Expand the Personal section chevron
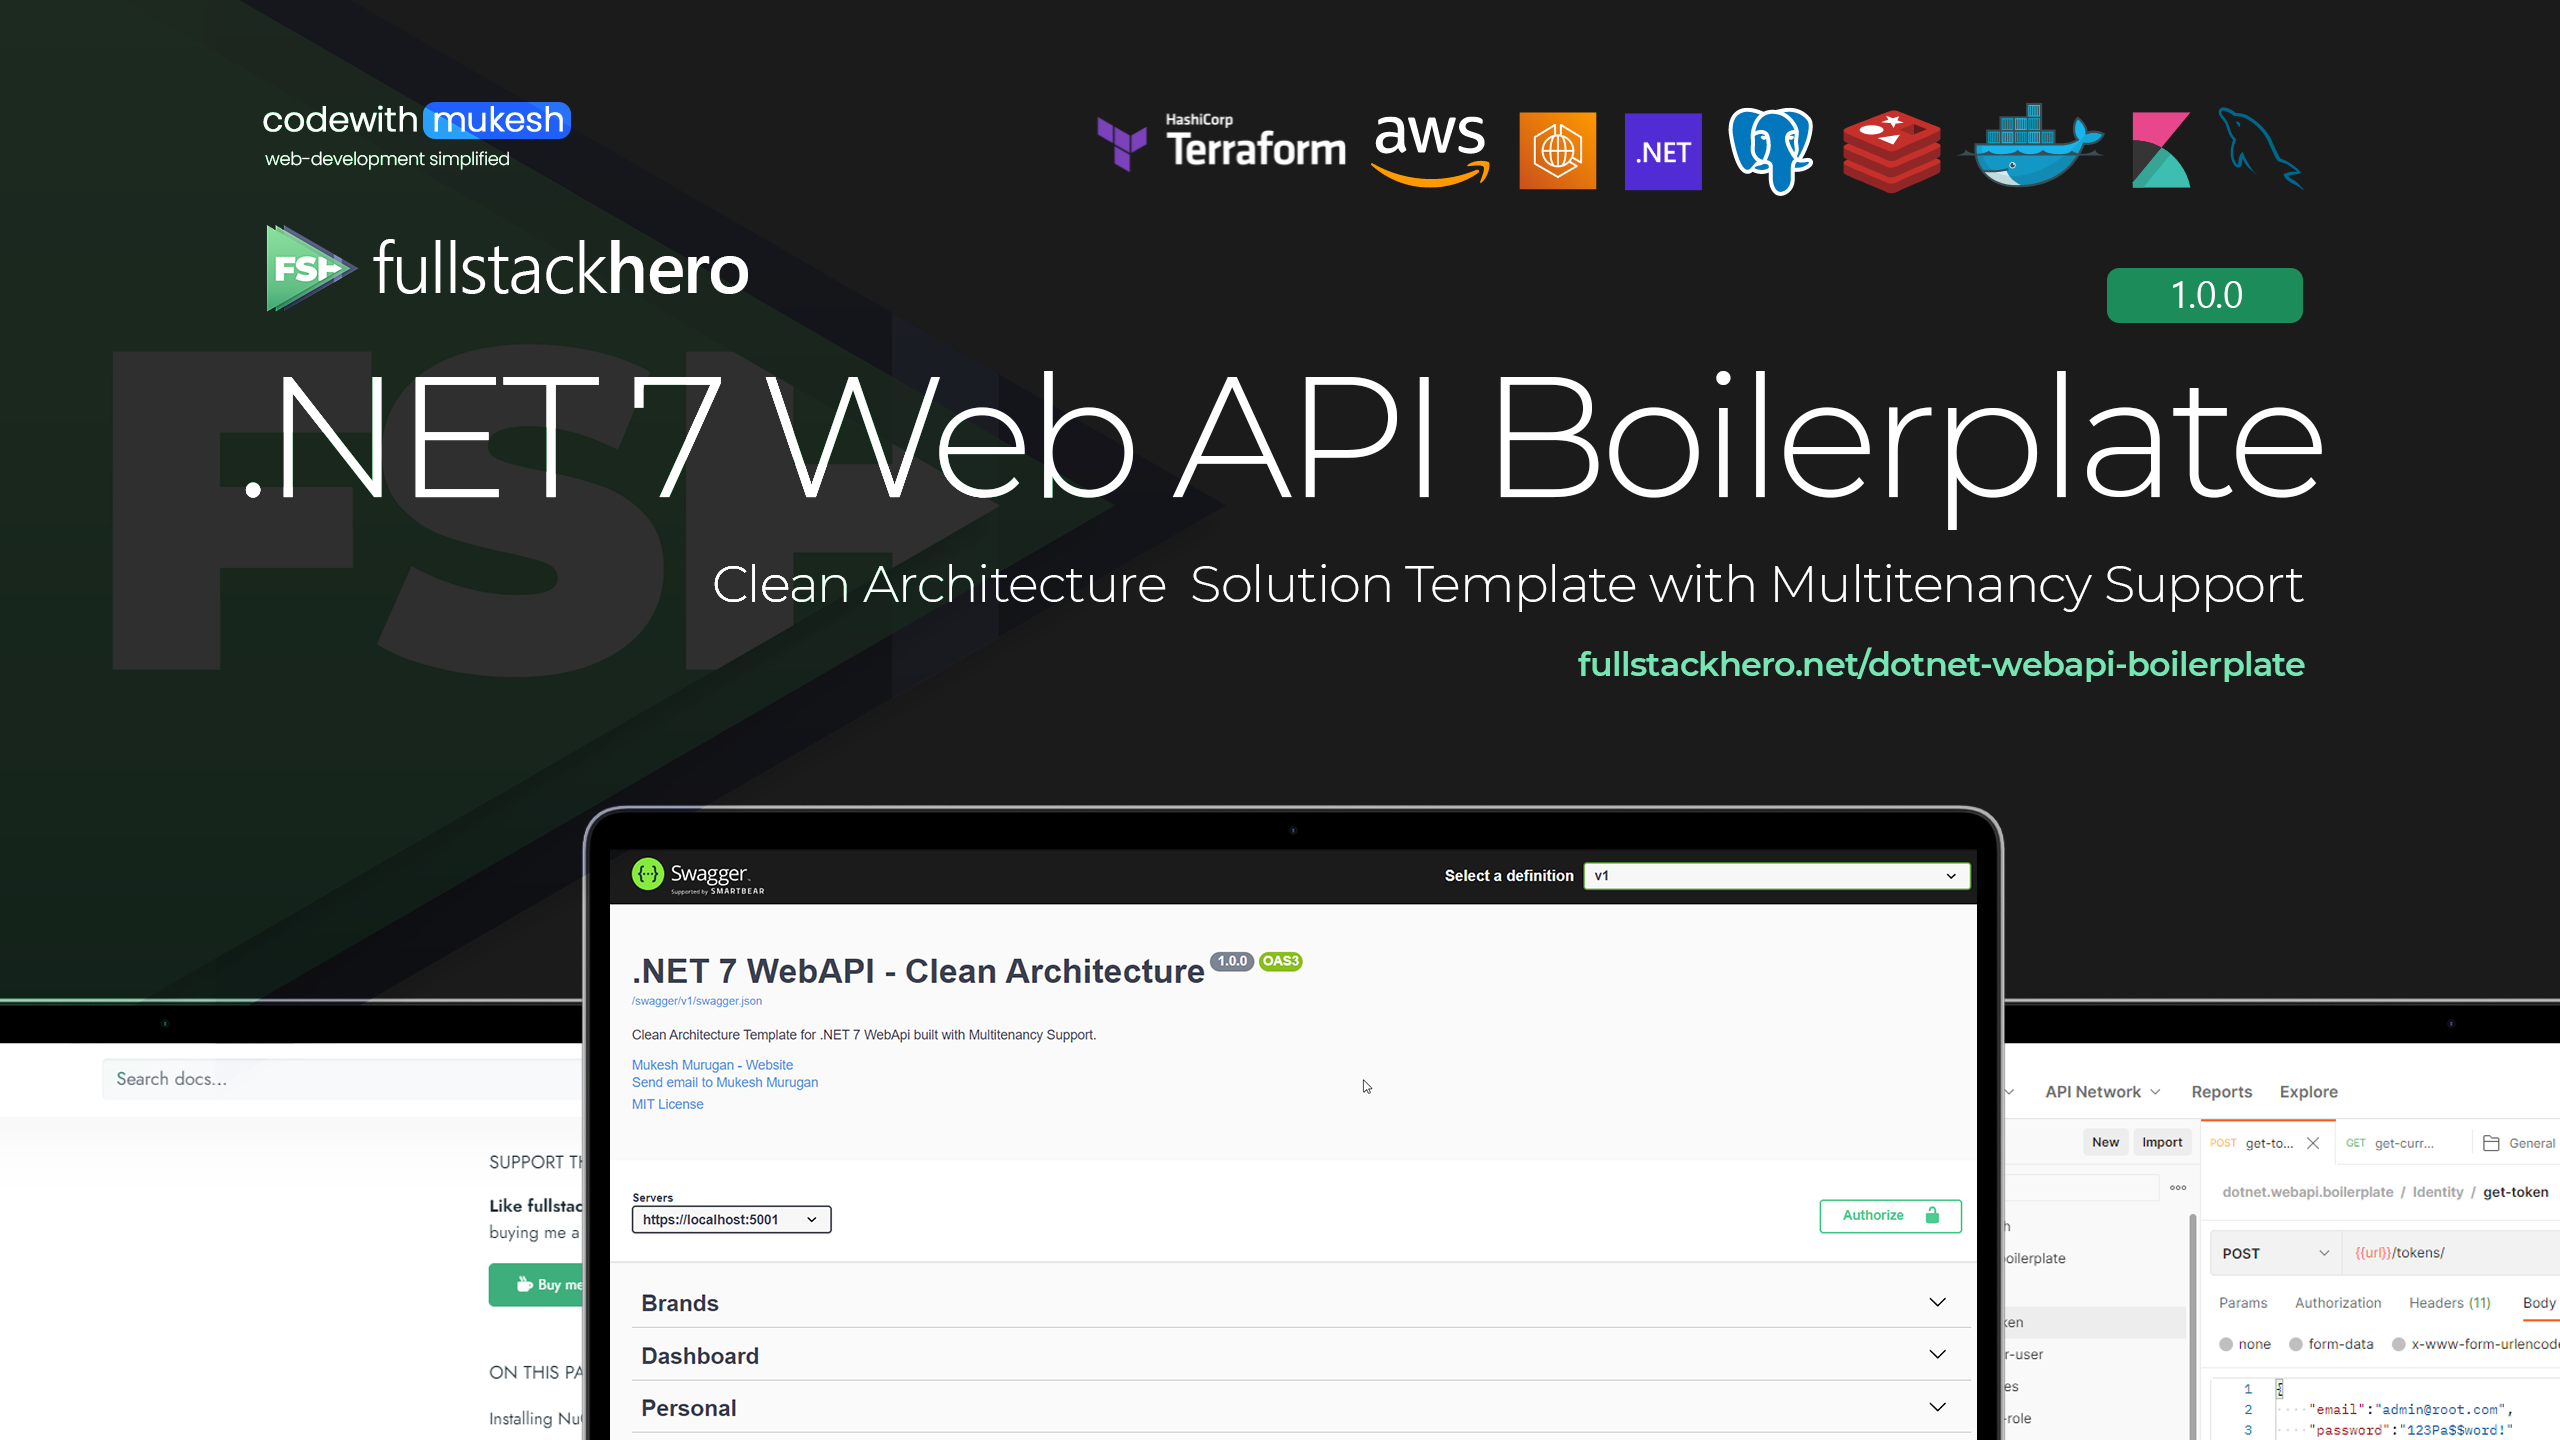The width and height of the screenshot is (2560, 1440). [1938, 1407]
